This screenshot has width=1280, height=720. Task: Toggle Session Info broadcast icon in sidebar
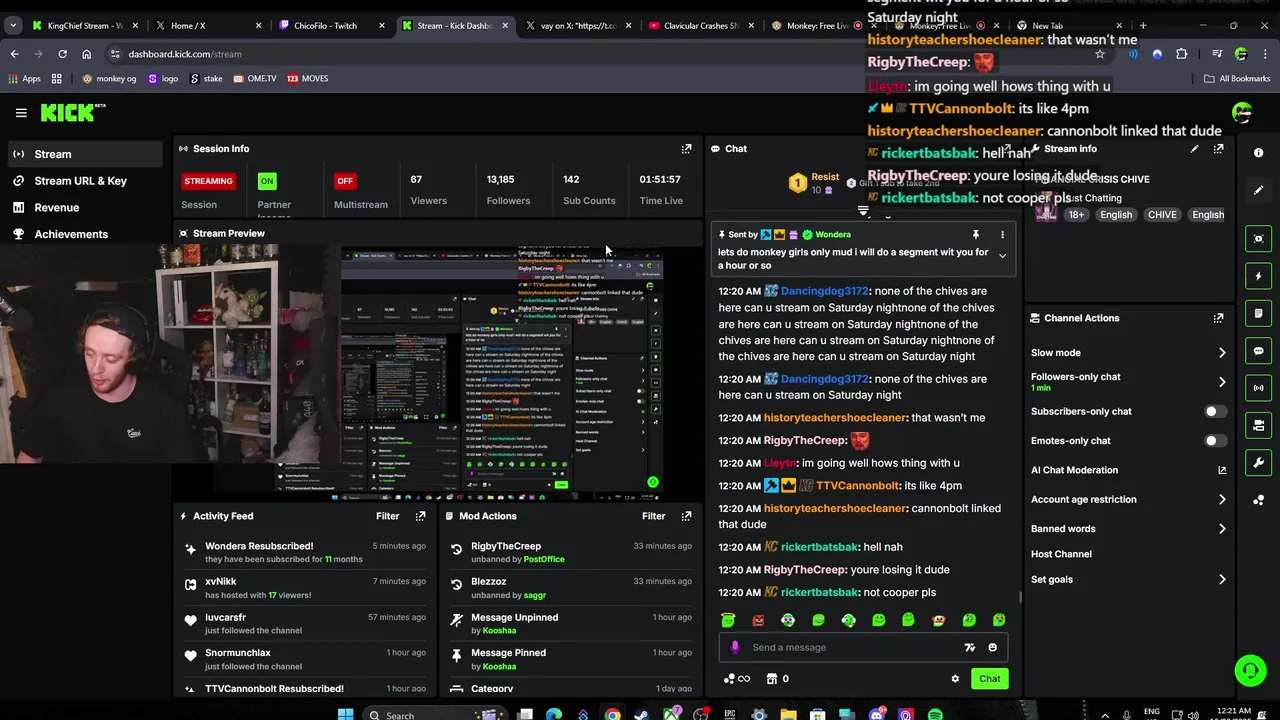coord(1259,388)
